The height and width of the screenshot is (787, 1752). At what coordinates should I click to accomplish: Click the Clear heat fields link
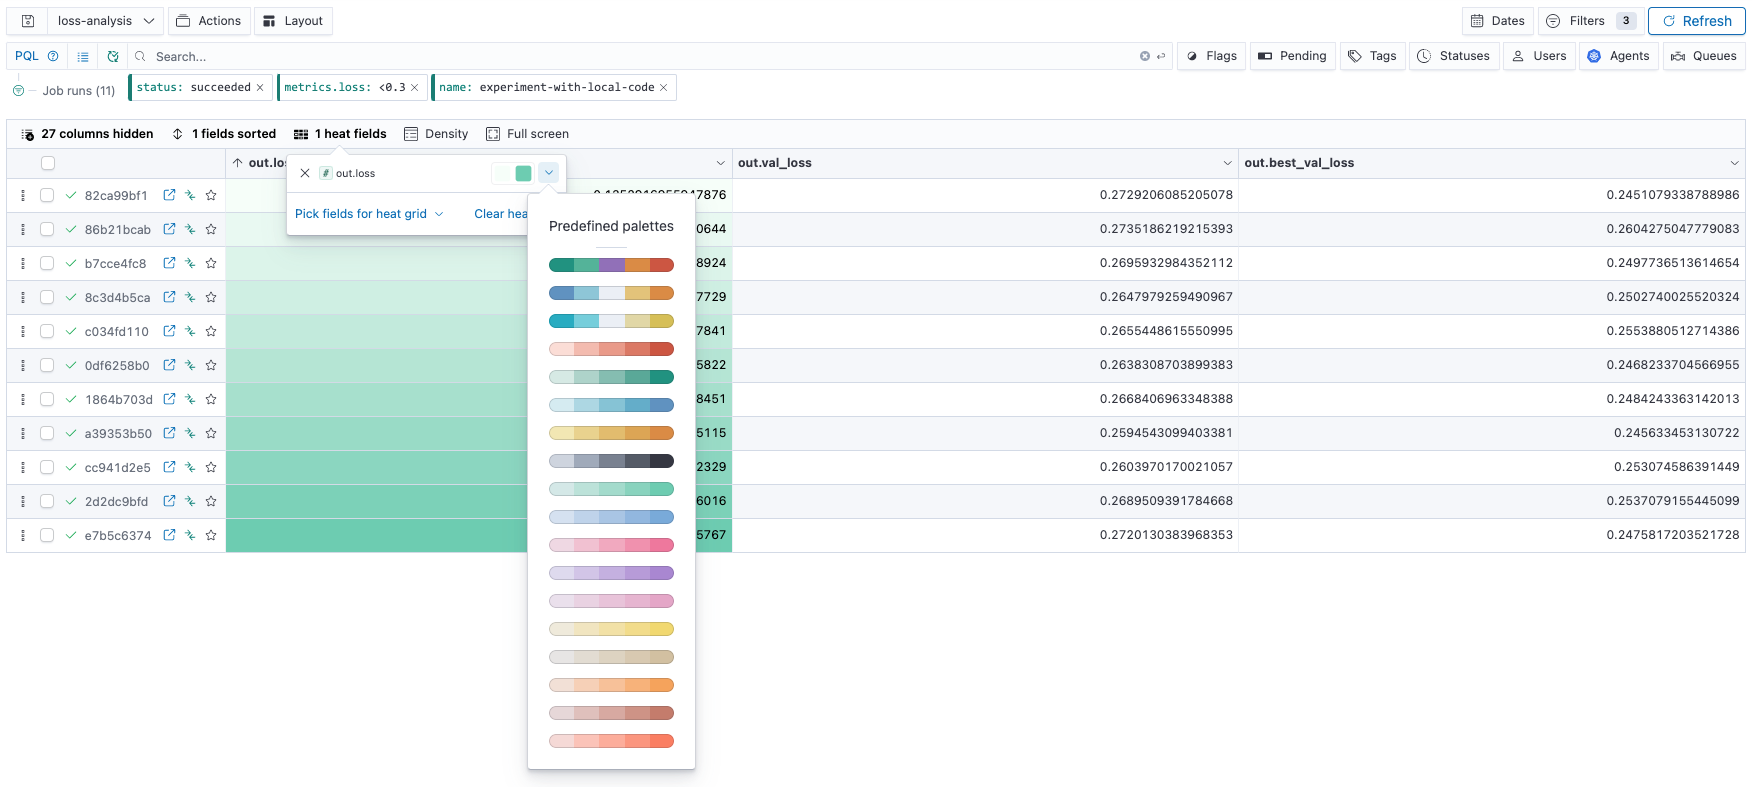coord(501,214)
